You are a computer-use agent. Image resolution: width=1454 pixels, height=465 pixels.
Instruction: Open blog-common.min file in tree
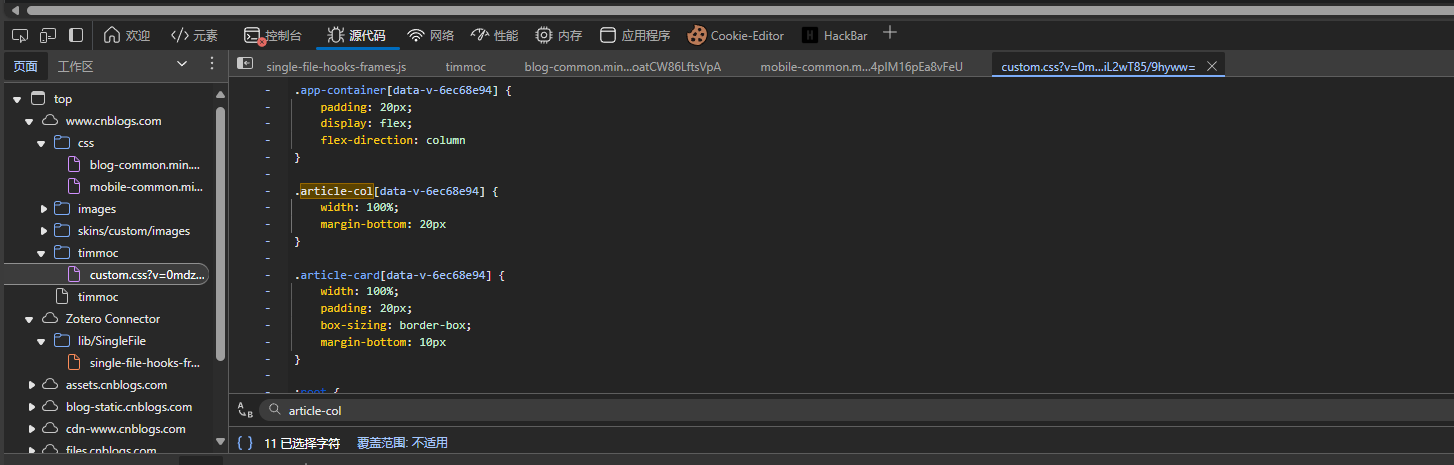pos(144,165)
